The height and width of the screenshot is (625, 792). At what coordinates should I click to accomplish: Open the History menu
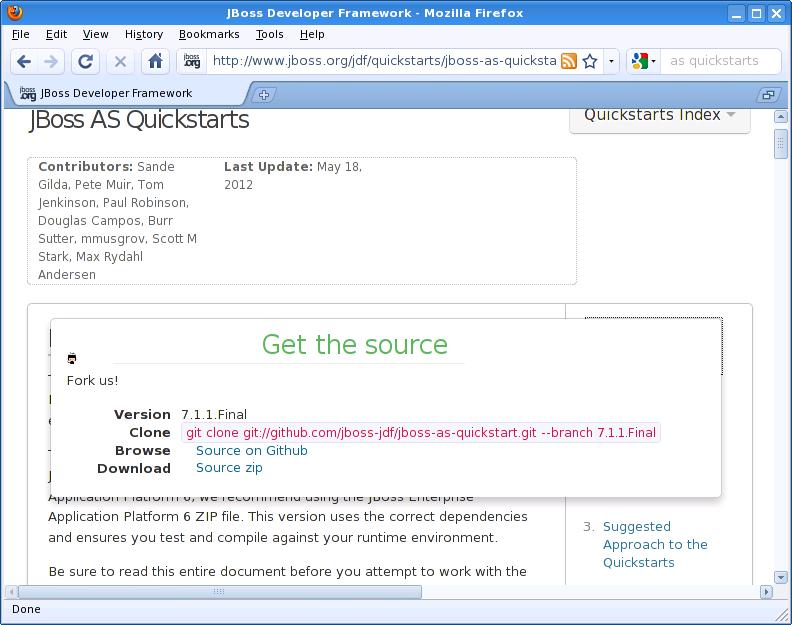click(x=143, y=34)
